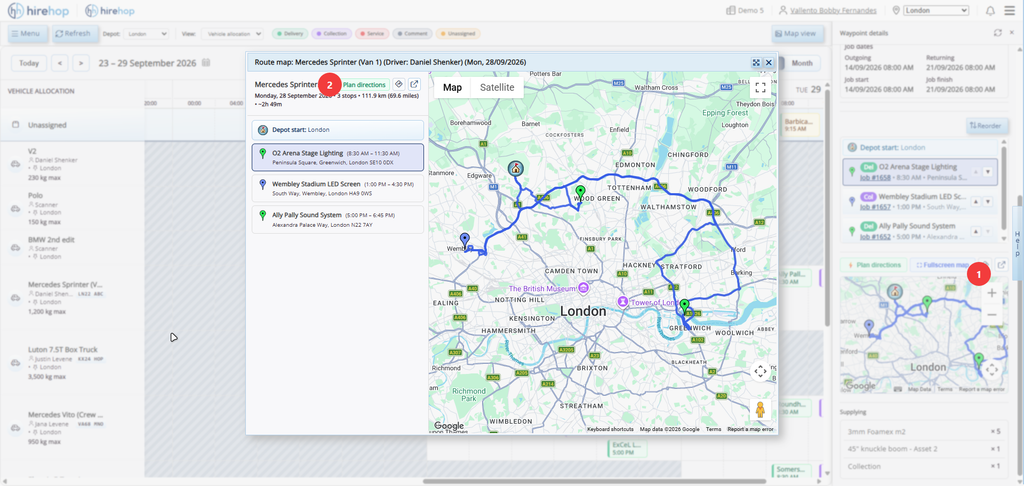1024x486 pixels.
Task: Select Ally Pally Sound System stop in the route dialog
Action: tap(338, 219)
